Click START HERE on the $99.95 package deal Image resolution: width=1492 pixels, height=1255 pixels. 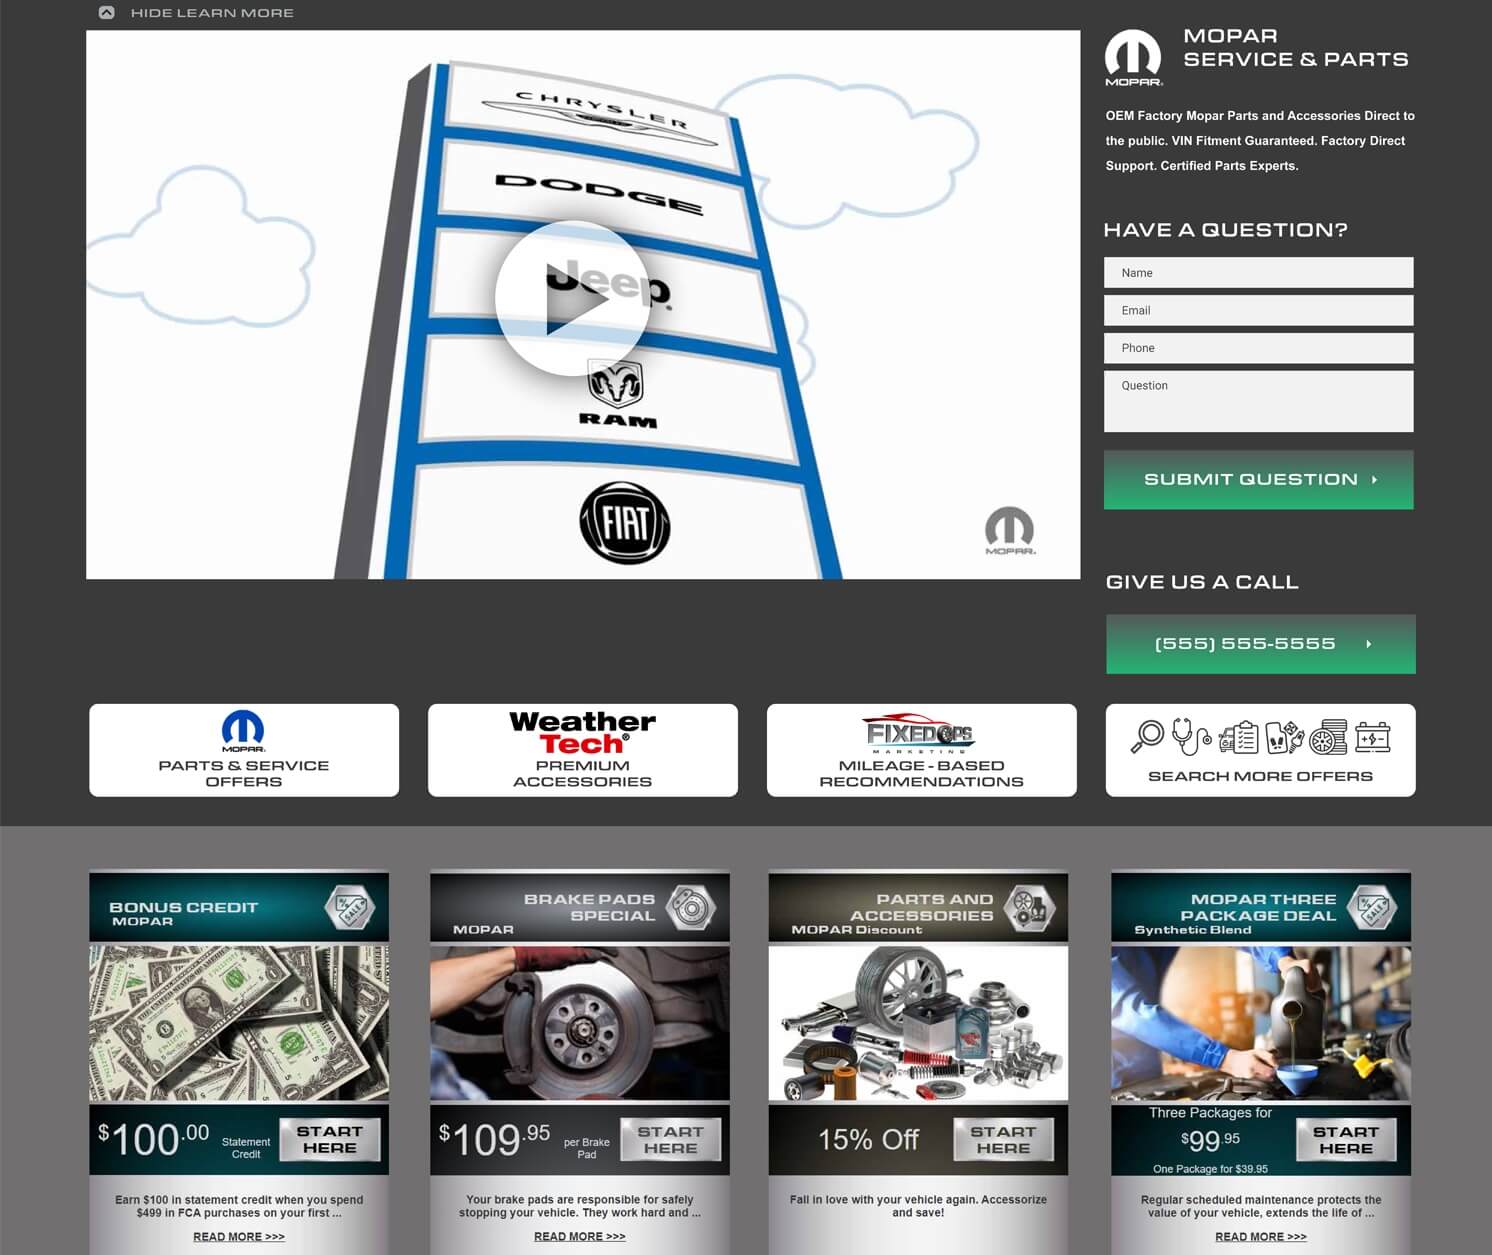point(1346,1140)
